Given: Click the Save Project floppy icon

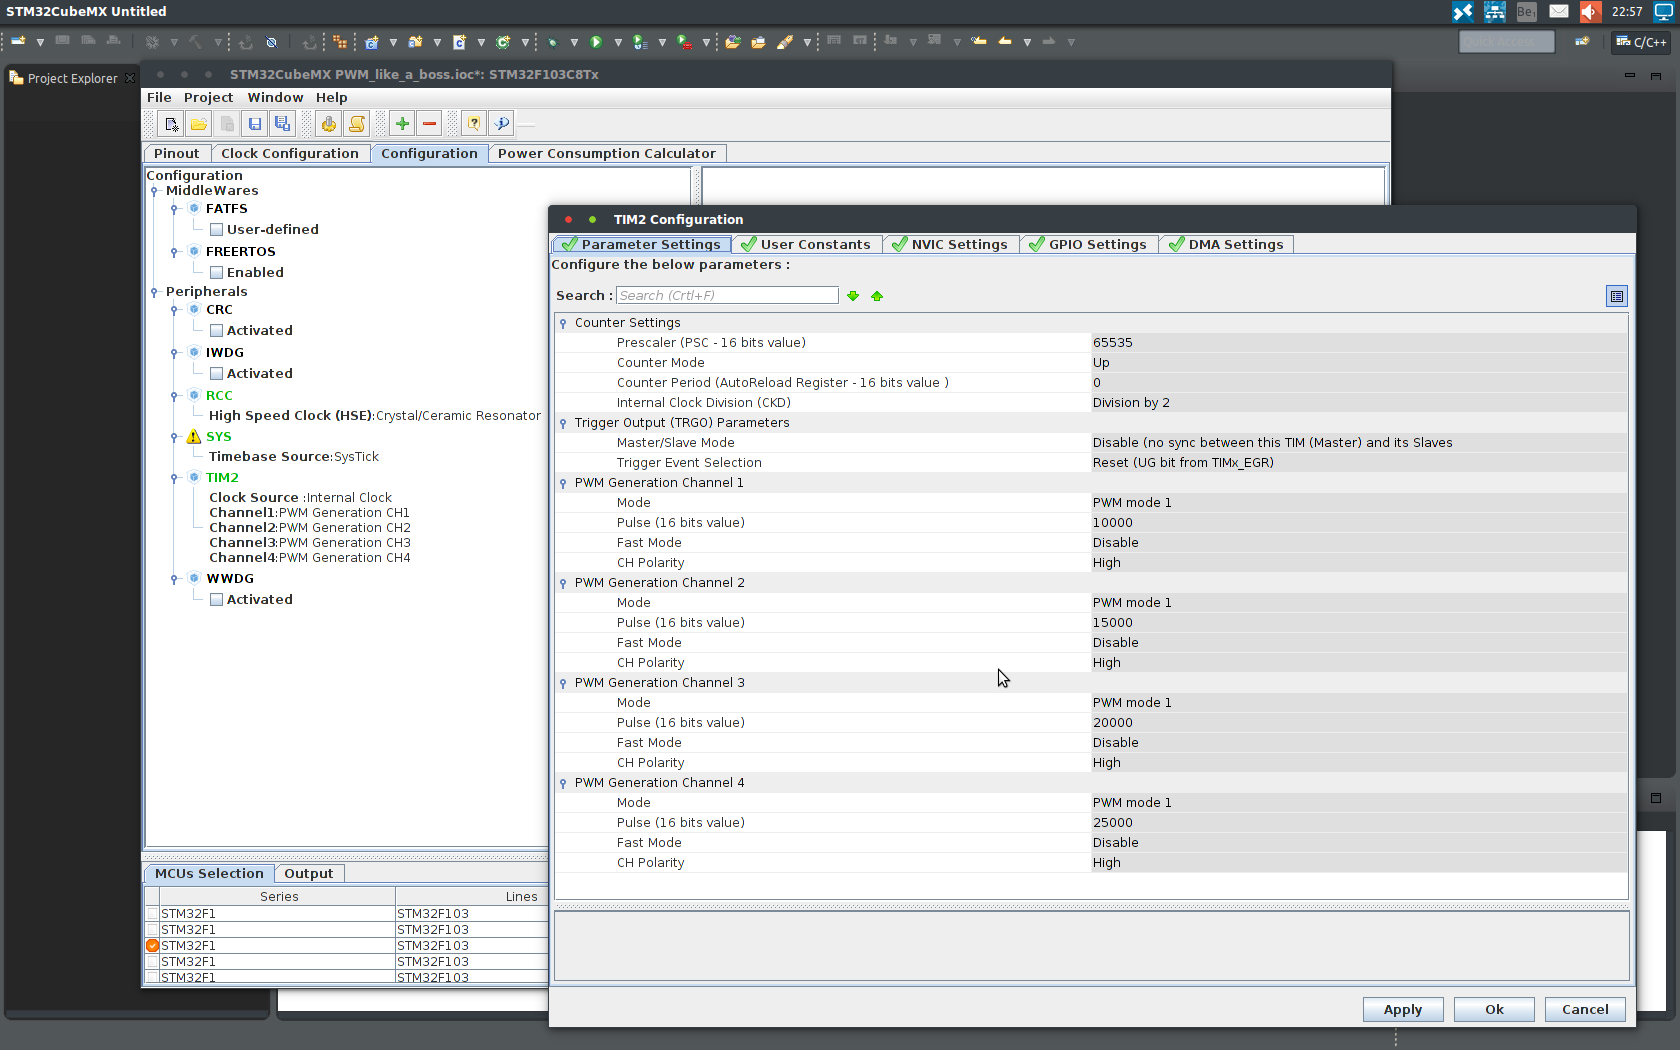Looking at the screenshot, I should 255,124.
